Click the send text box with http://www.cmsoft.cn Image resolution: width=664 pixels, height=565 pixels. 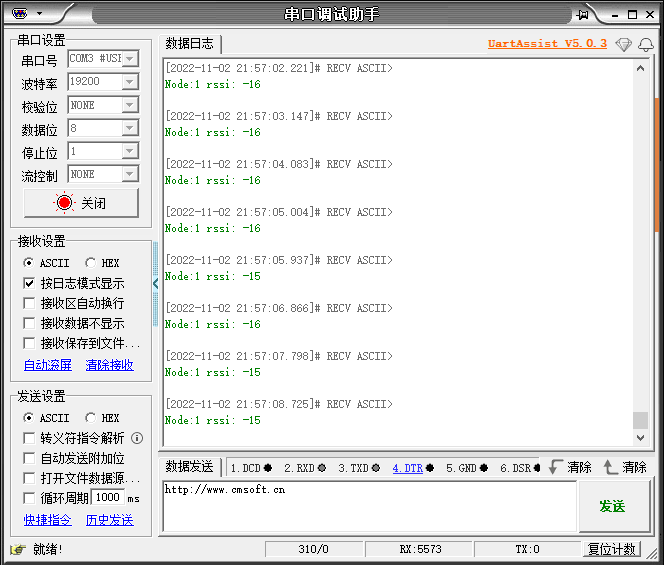point(370,506)
